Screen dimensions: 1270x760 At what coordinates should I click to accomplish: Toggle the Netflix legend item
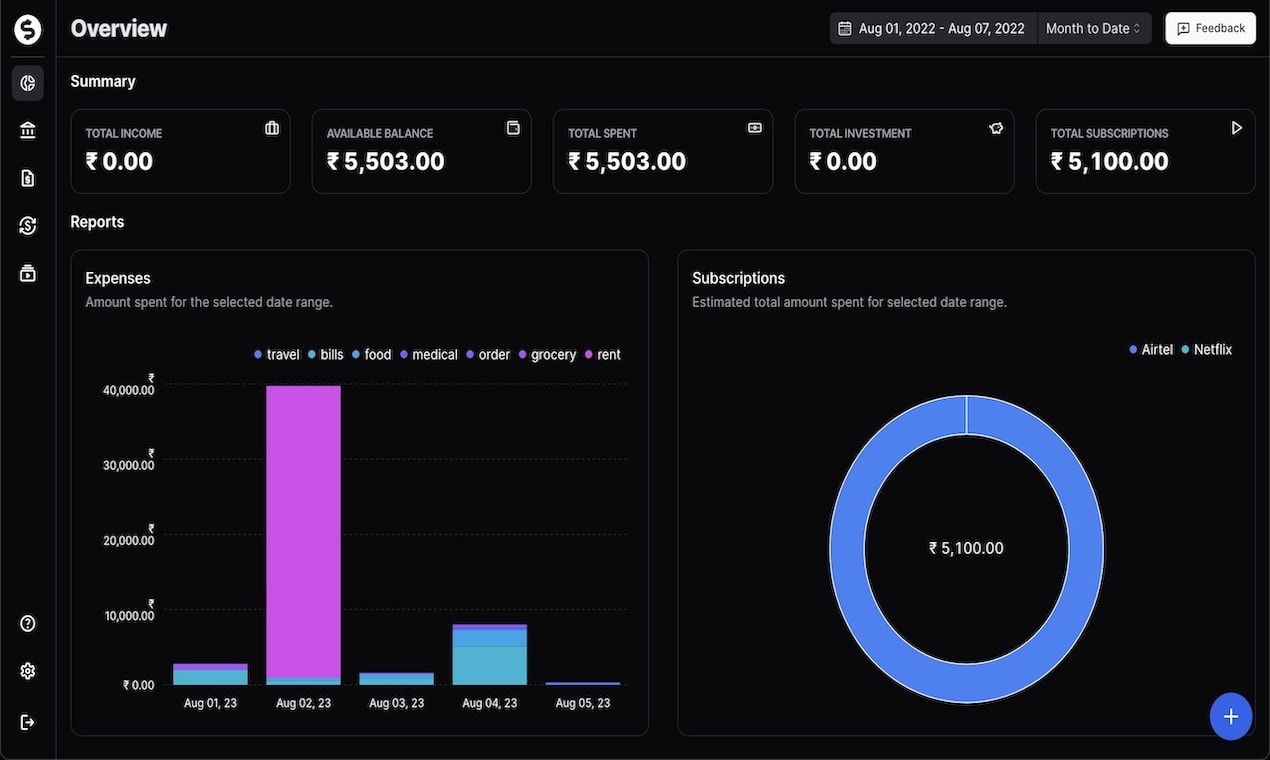tap(1207, 350)
